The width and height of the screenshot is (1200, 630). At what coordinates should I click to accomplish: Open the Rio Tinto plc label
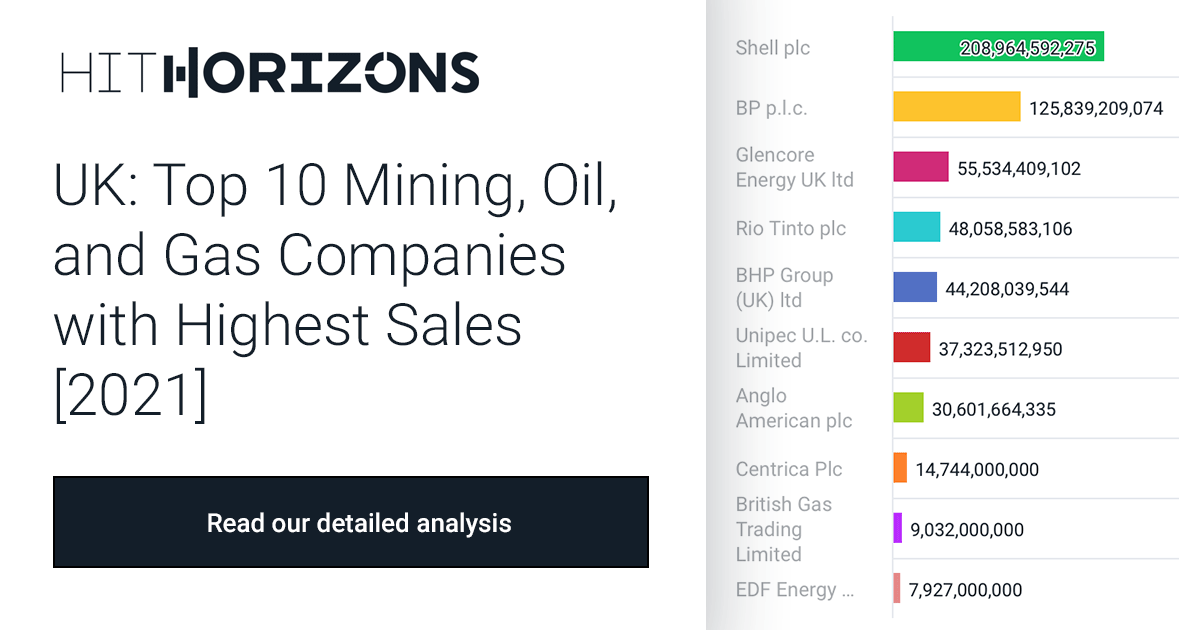point(791,228)
